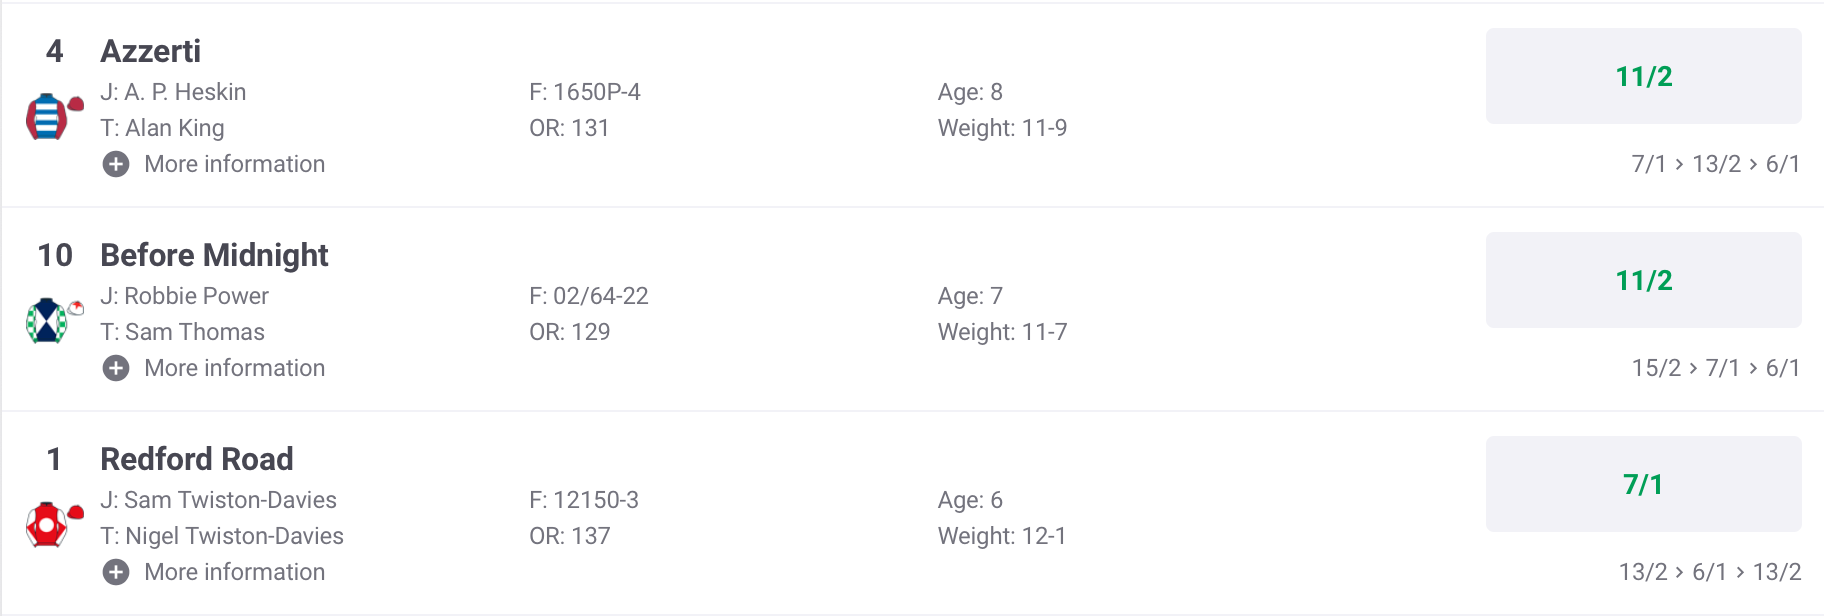
Task: Bet on Redford Road at 7/1
Action: tap(1643, 484)
